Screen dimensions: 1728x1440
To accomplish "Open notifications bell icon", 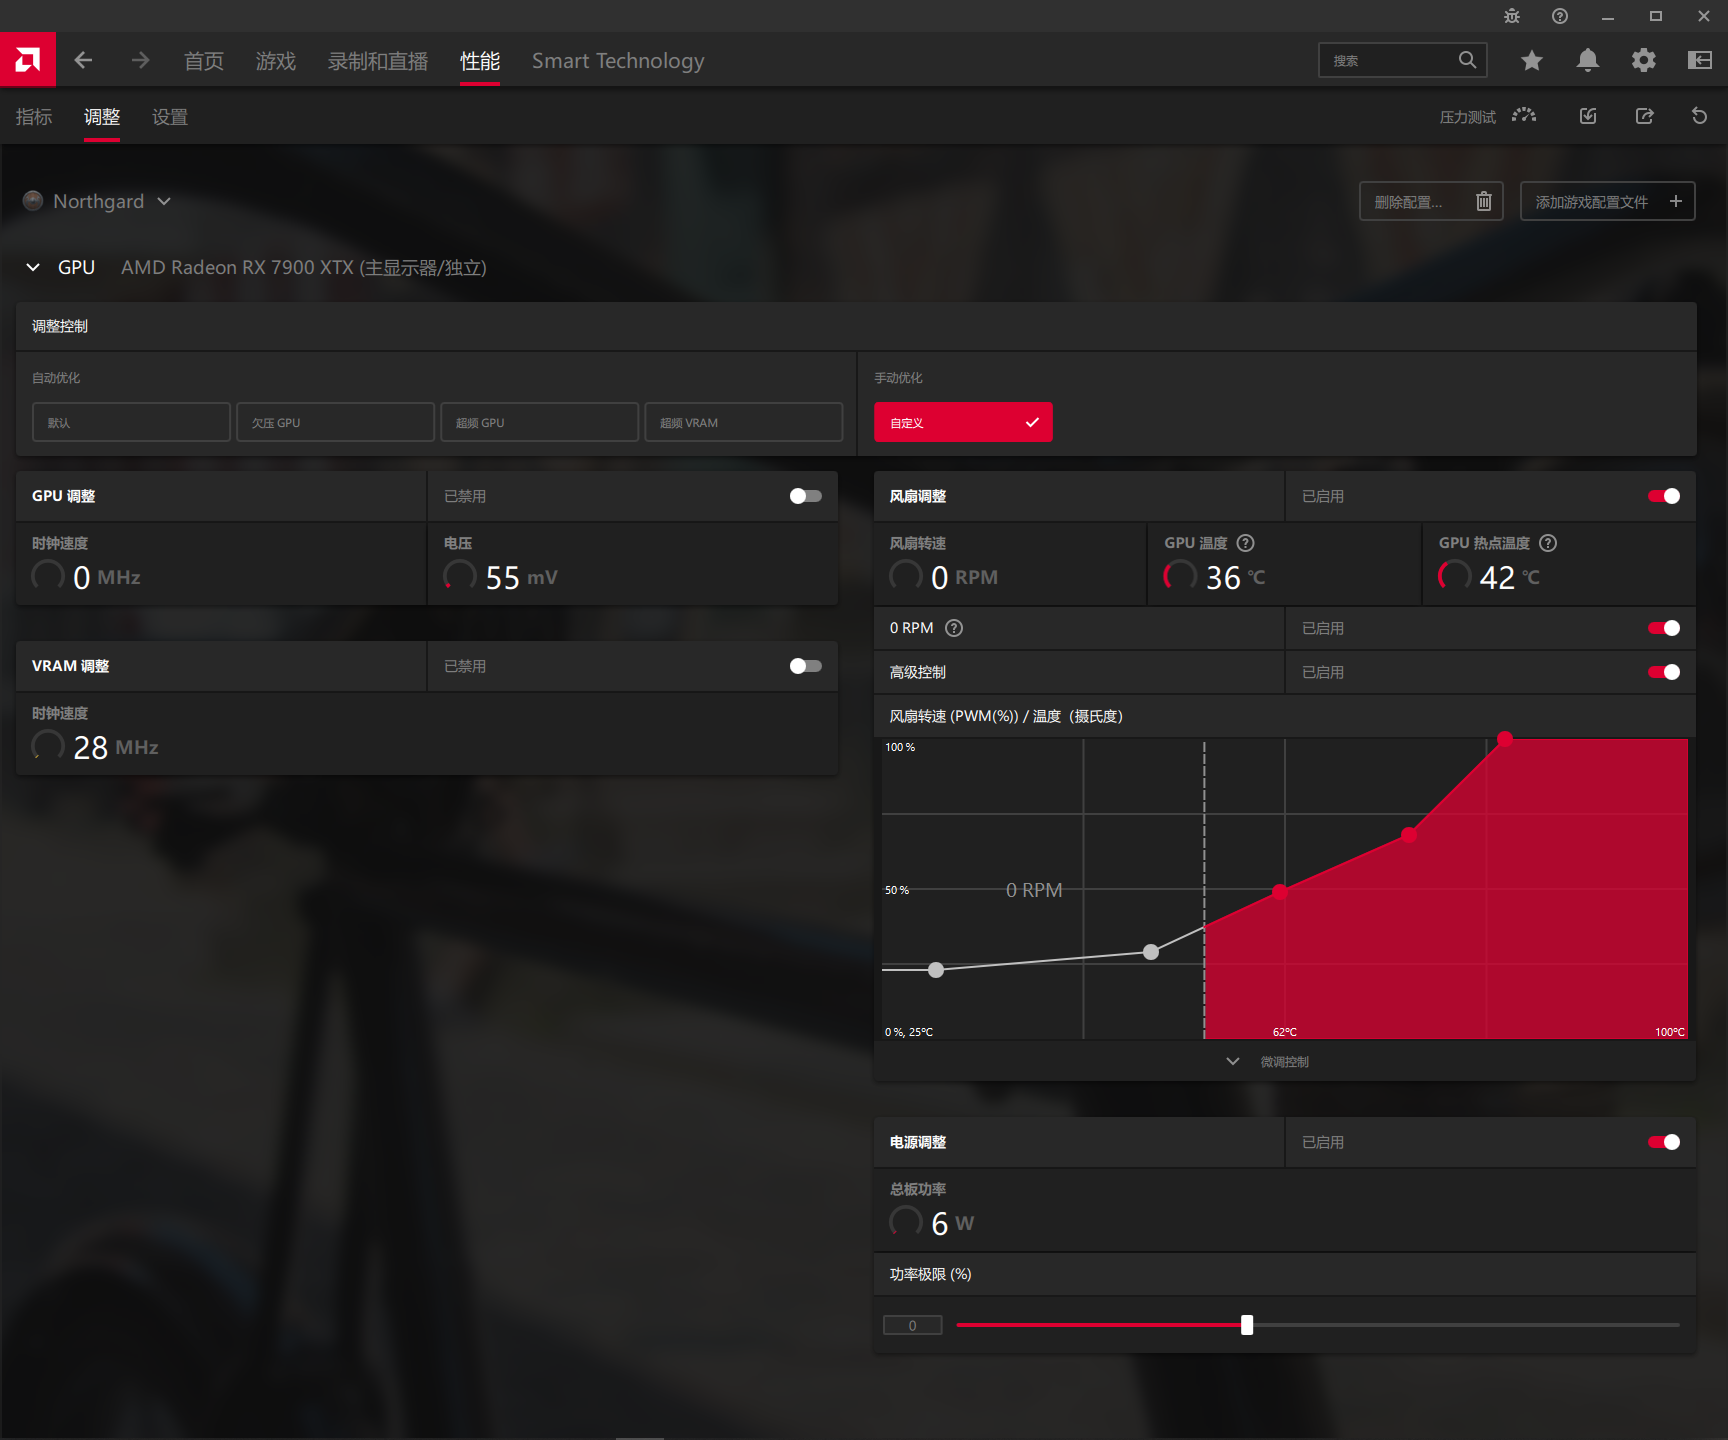I will (1587, 60).
